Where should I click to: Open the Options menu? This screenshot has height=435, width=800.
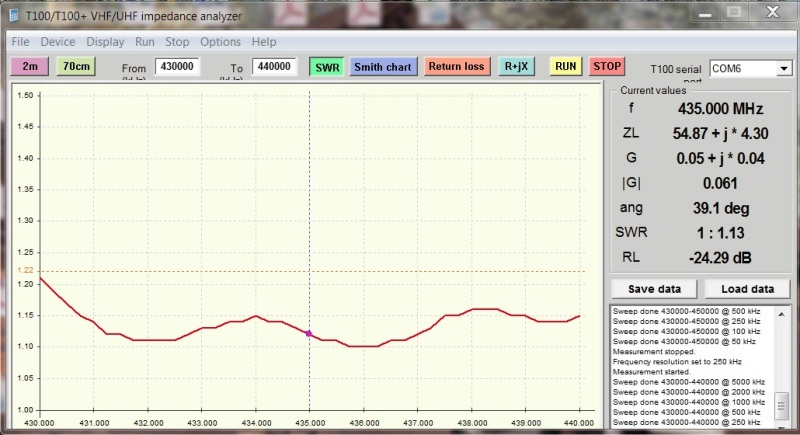point(220,42)
